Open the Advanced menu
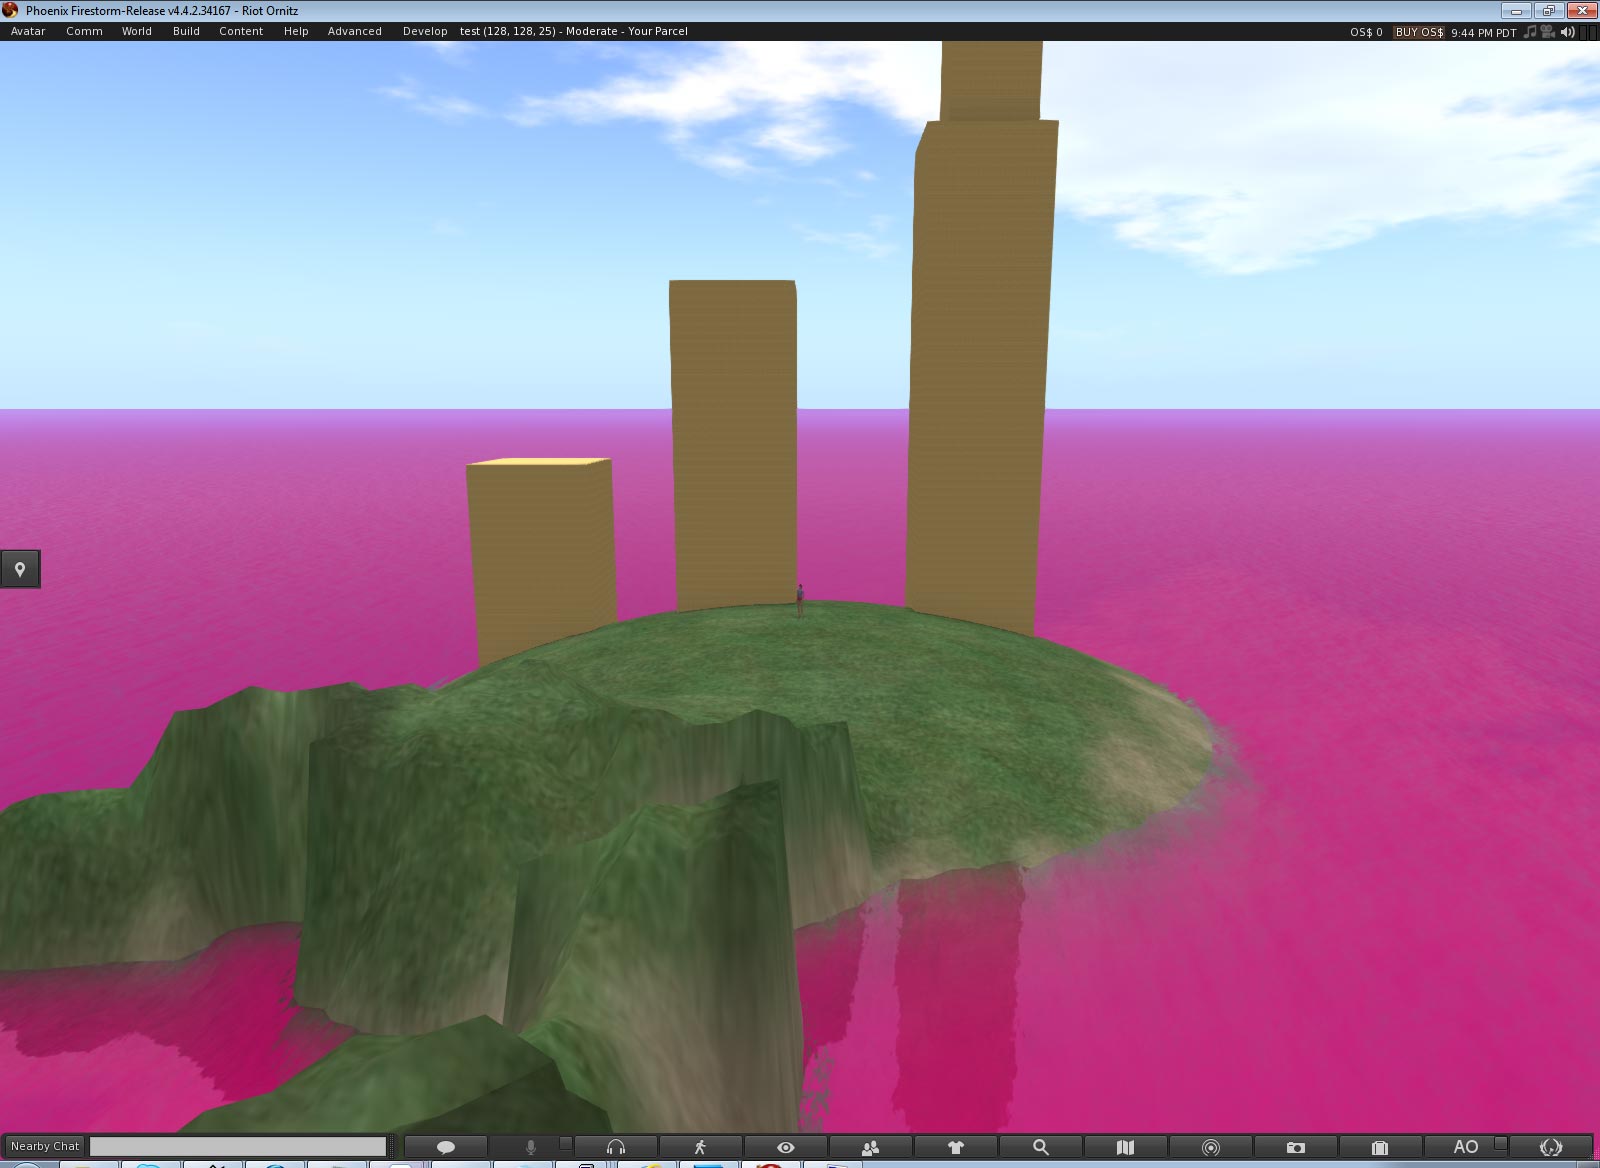Image resolution: width=1600 pixels, height=1168 pixels. (355, 31)
